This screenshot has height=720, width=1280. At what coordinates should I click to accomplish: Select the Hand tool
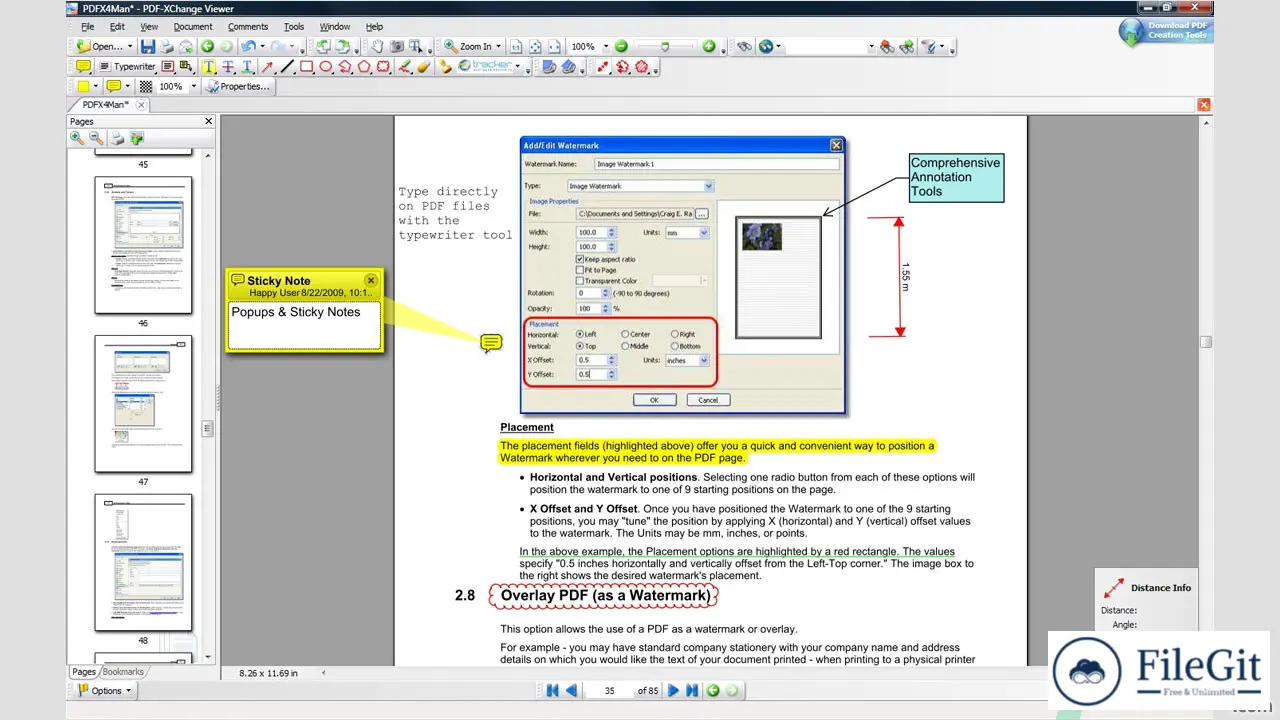click(x=378, y=46)
